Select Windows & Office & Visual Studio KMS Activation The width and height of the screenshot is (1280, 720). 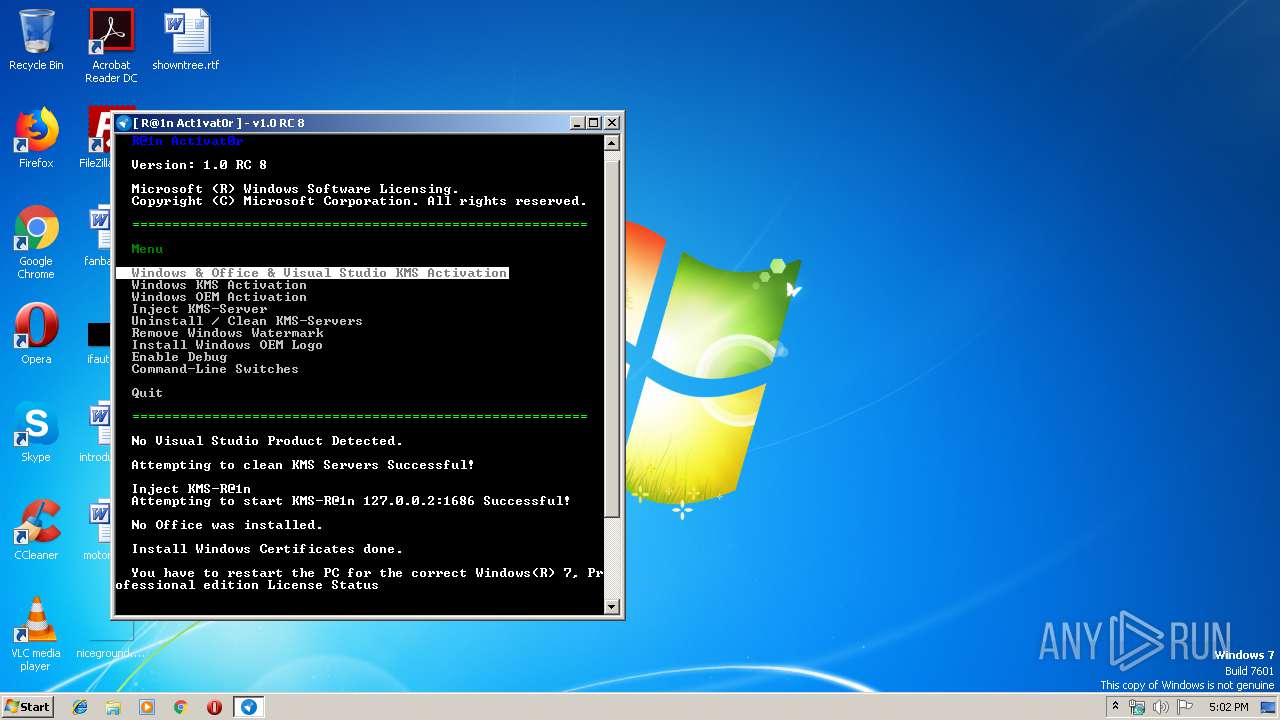[312, 273]
